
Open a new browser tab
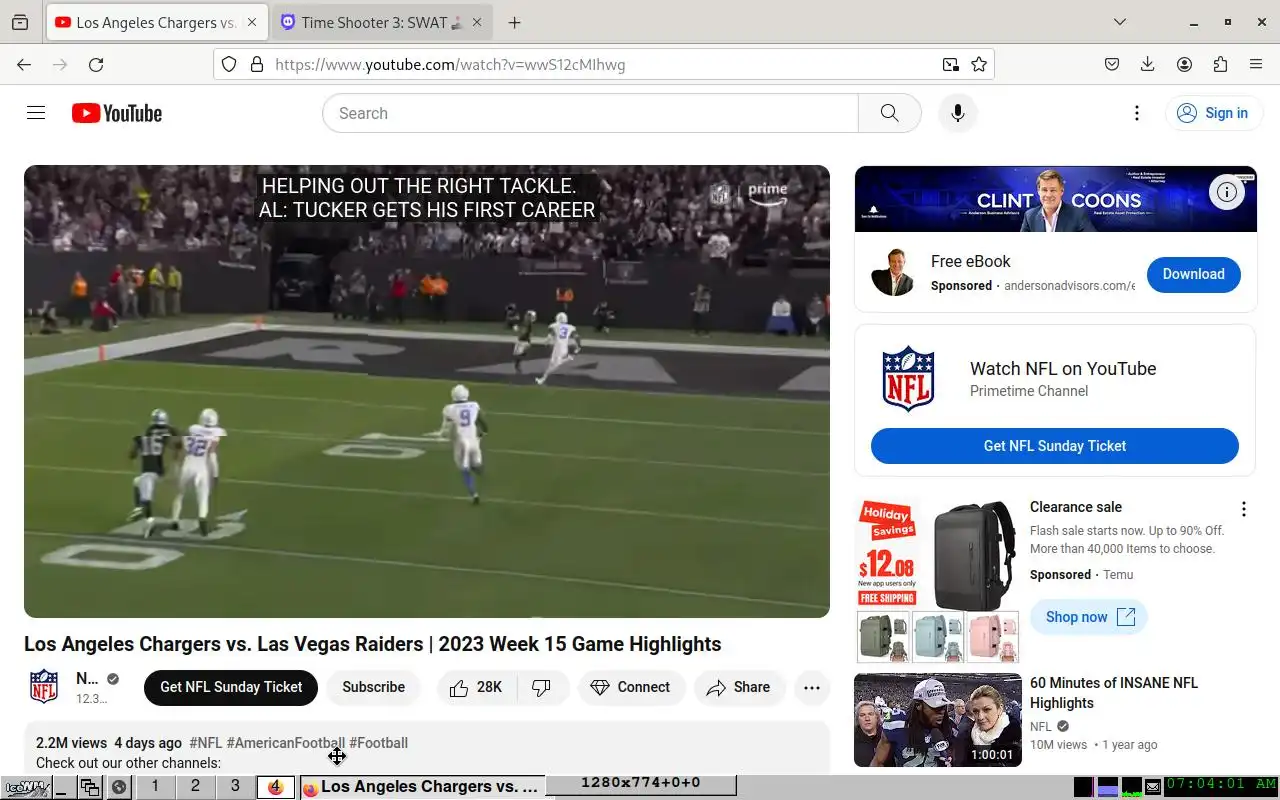514,22
